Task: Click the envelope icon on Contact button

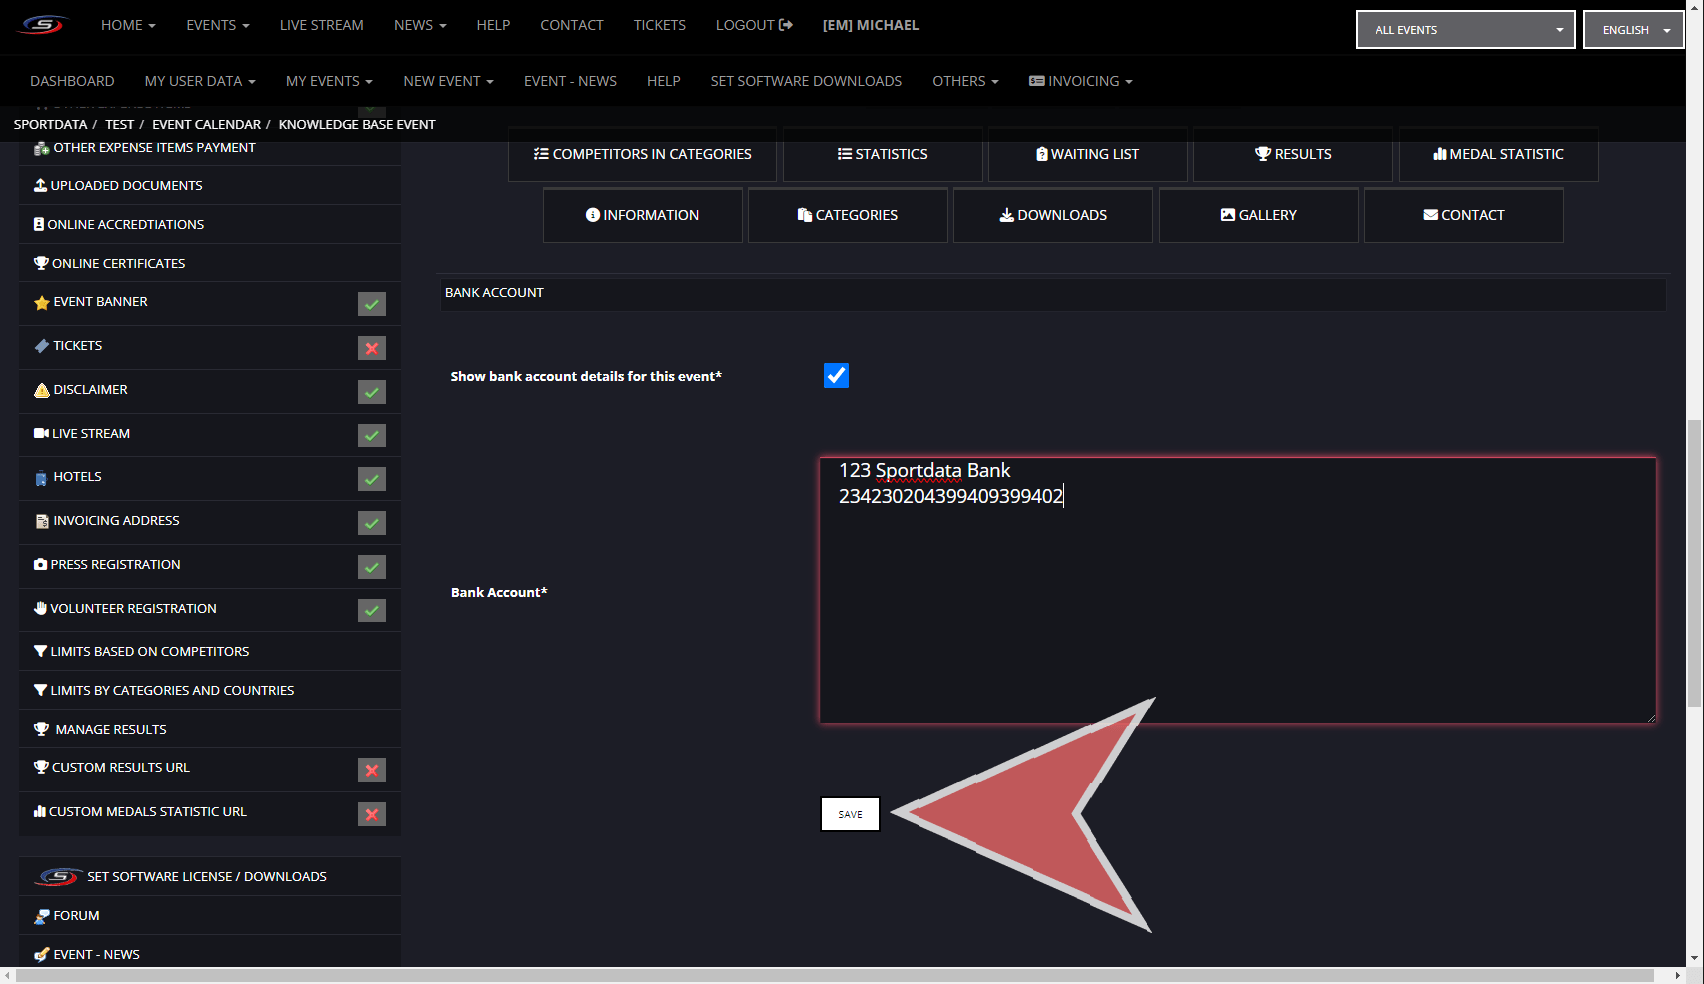Action: click(x=1430, y=215)
